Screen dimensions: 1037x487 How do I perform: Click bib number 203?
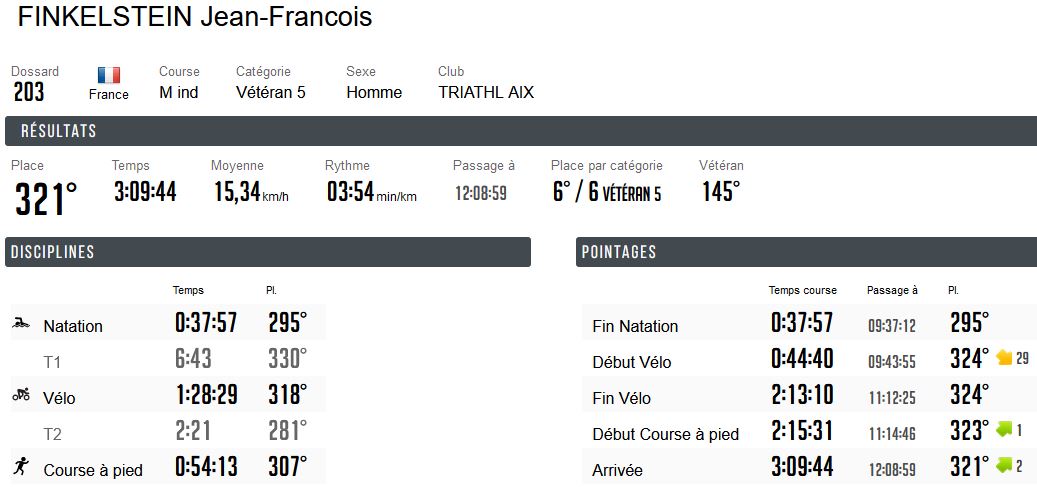click(28, 93)
